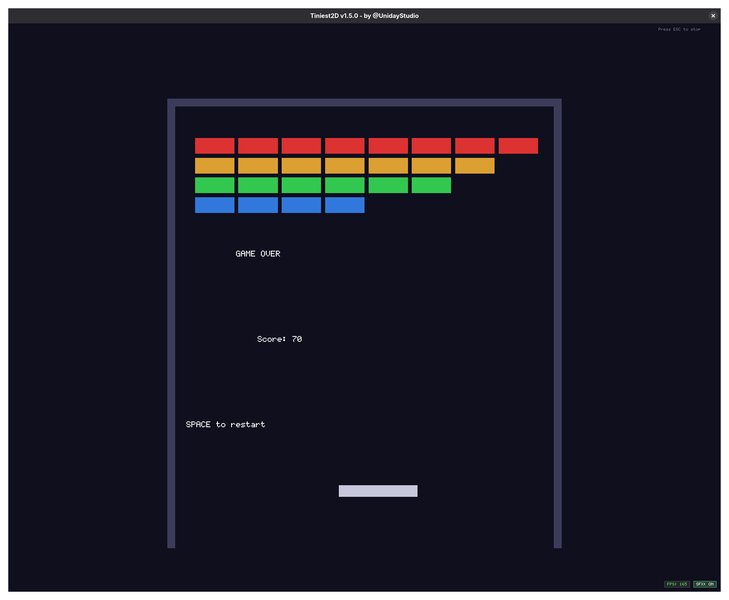Viewport: 729px width, 600px height.
Task: Close the Tiniest2D window
Action: 713,16
